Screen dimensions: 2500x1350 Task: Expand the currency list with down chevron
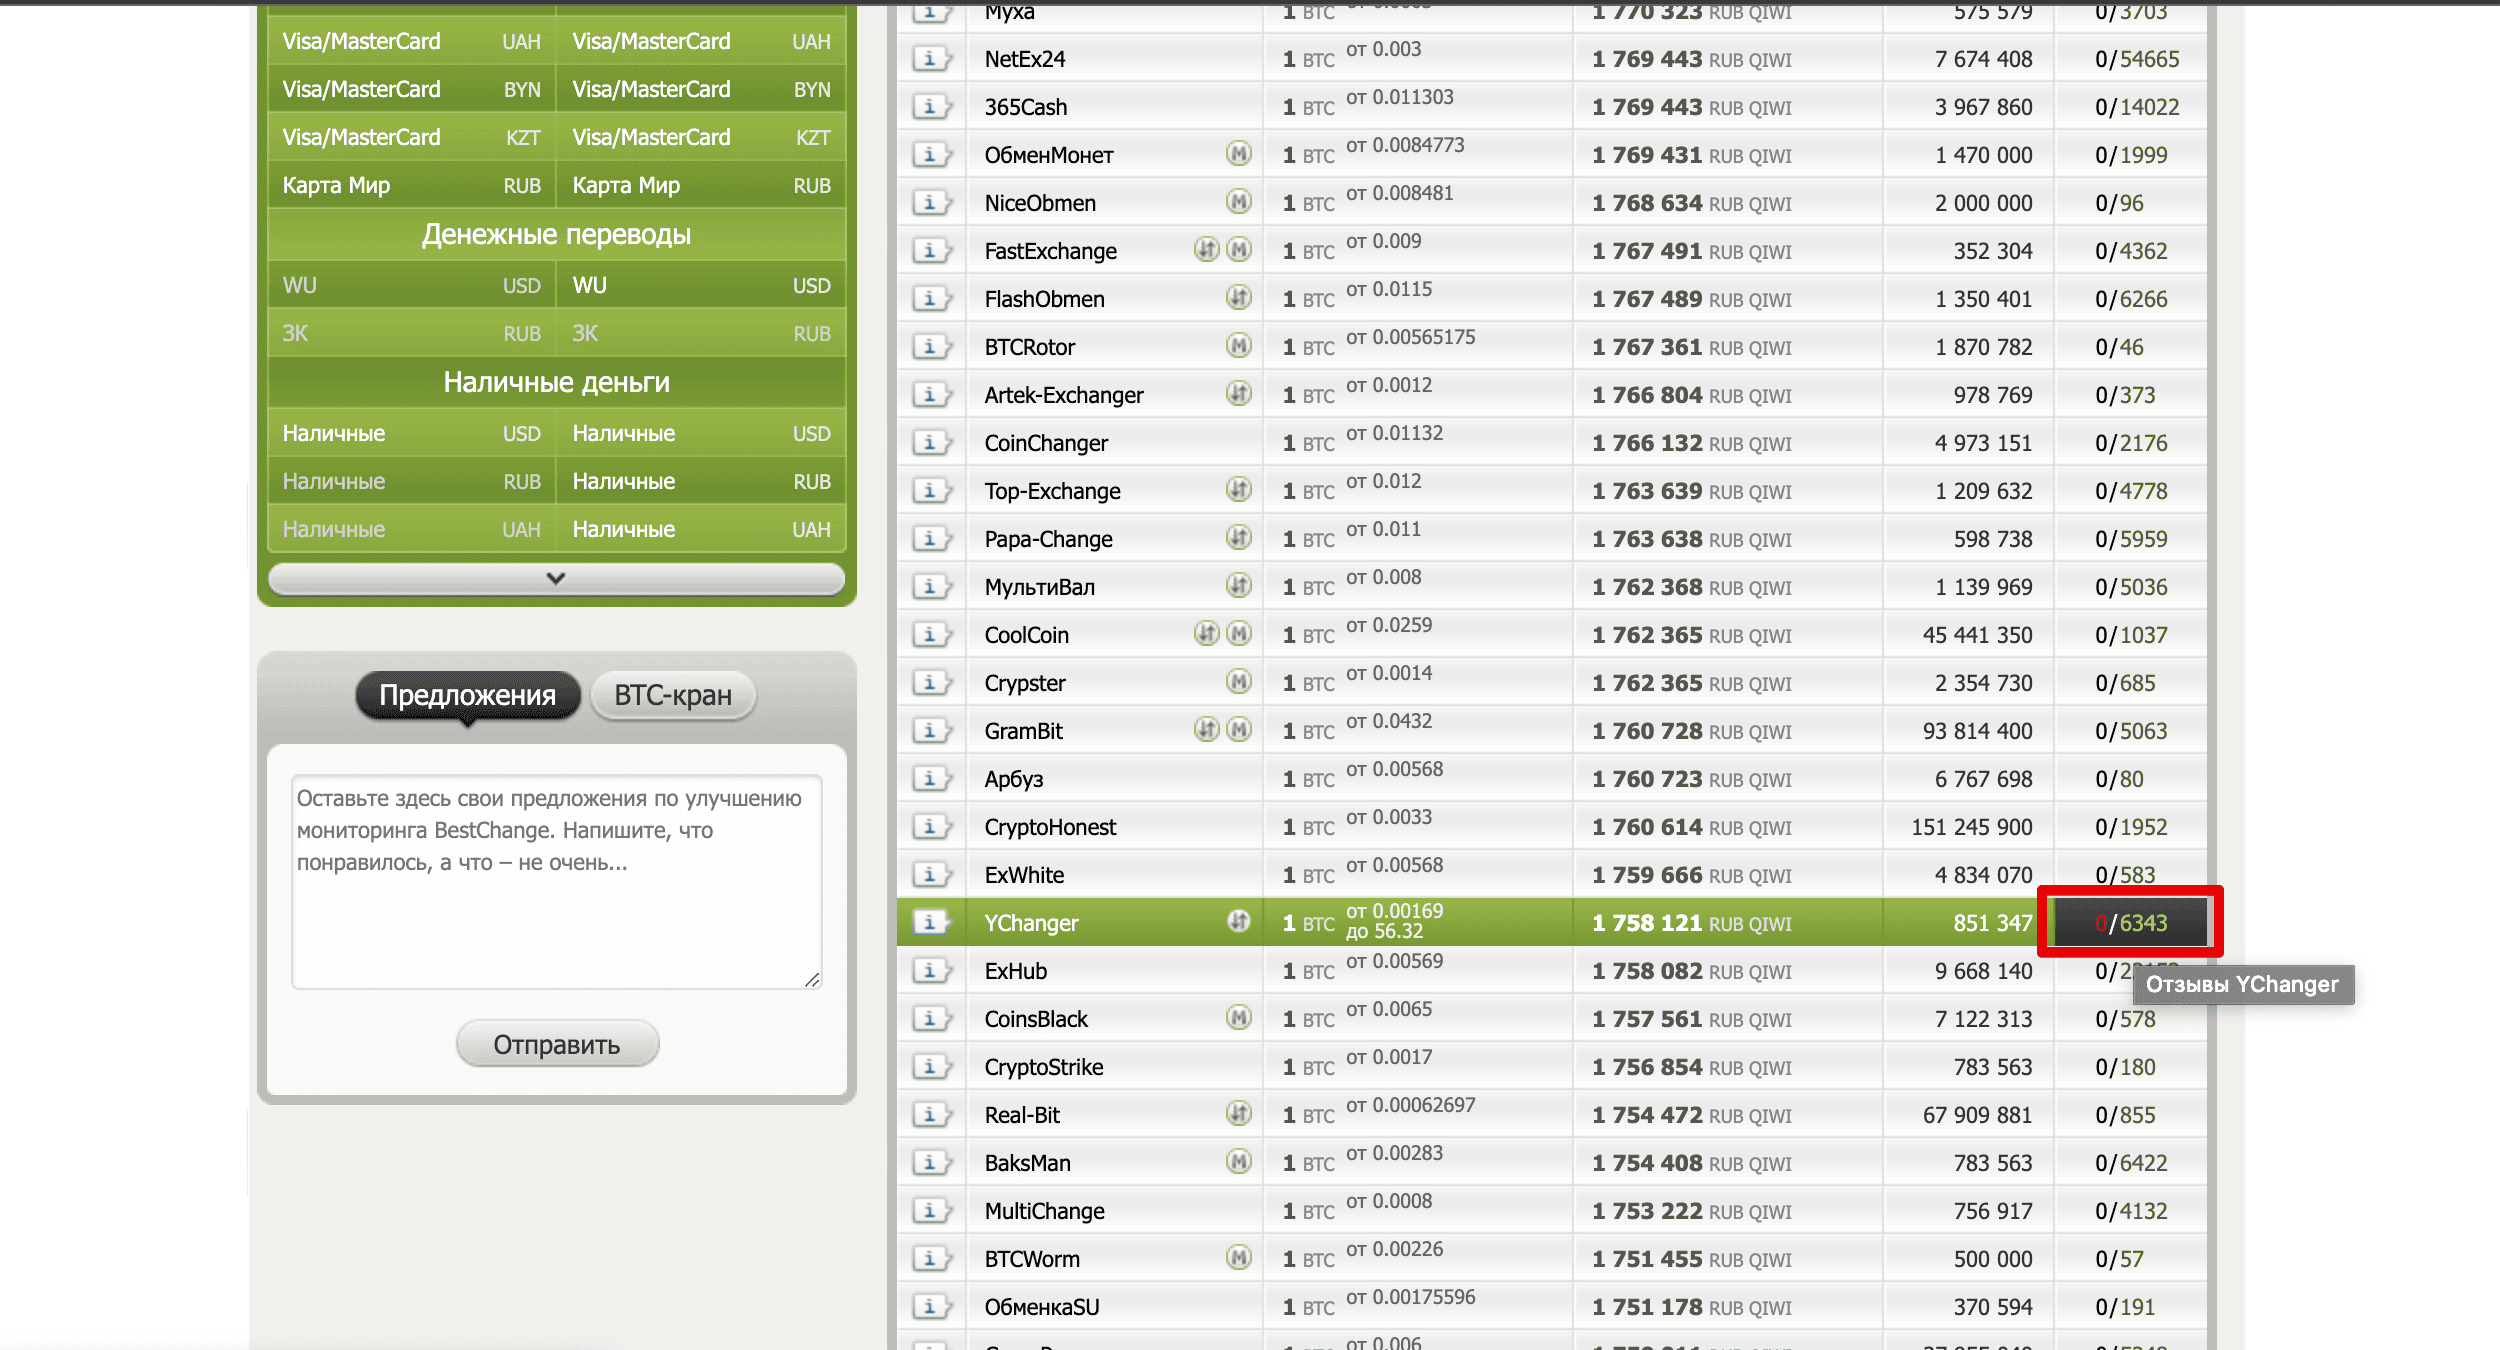coord(556,578)
